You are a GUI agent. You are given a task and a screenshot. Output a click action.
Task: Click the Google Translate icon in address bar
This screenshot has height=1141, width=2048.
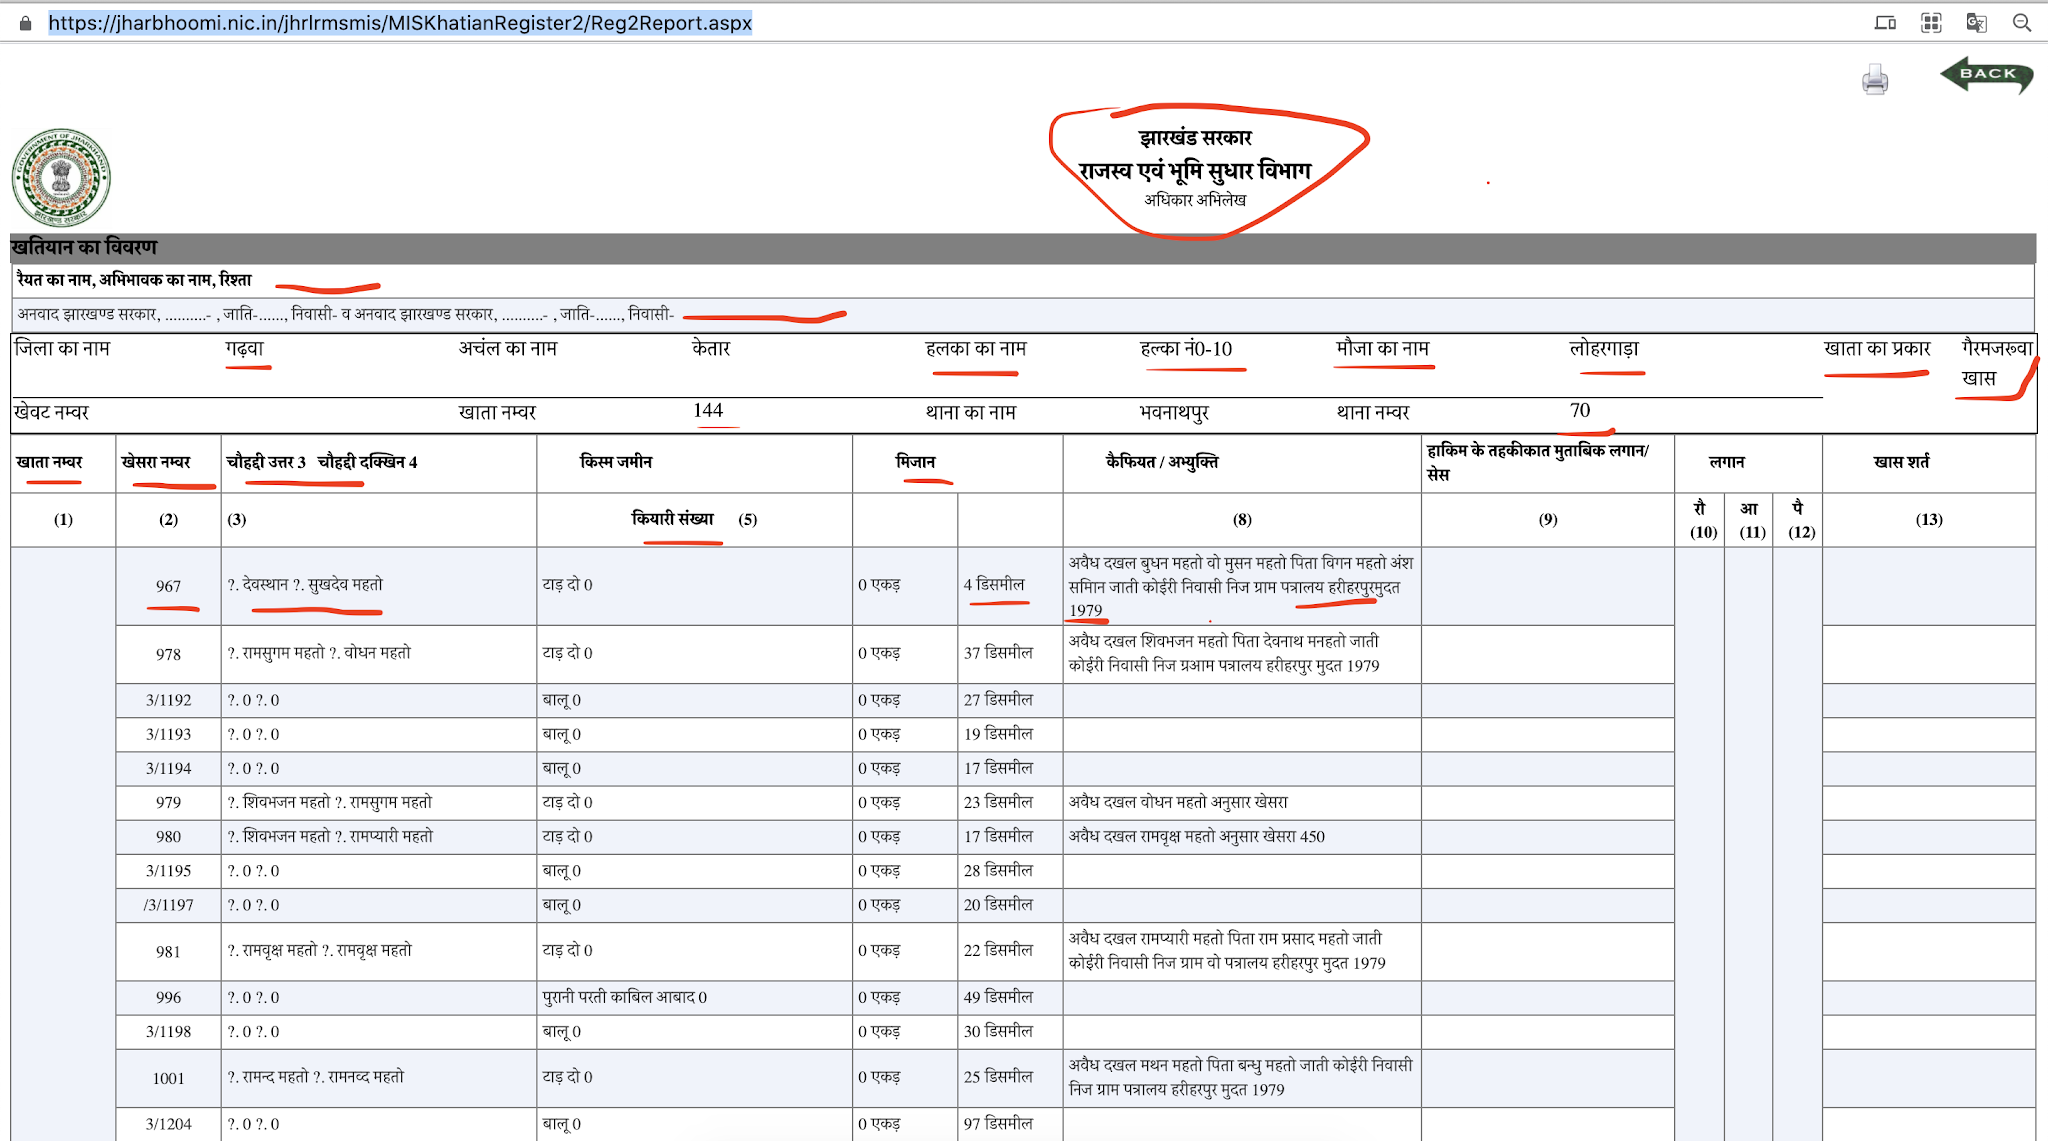pos(1976,22)
